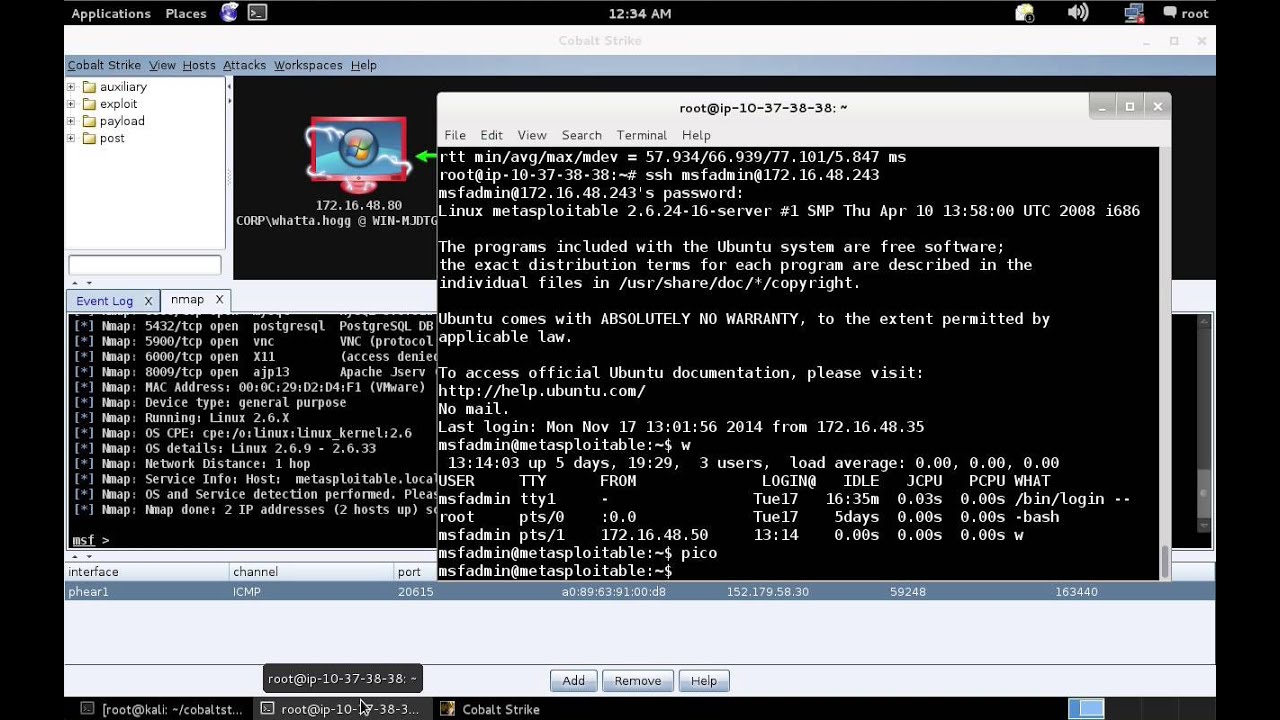Open the terminal File menu
1280x720 pixels.
455,135
